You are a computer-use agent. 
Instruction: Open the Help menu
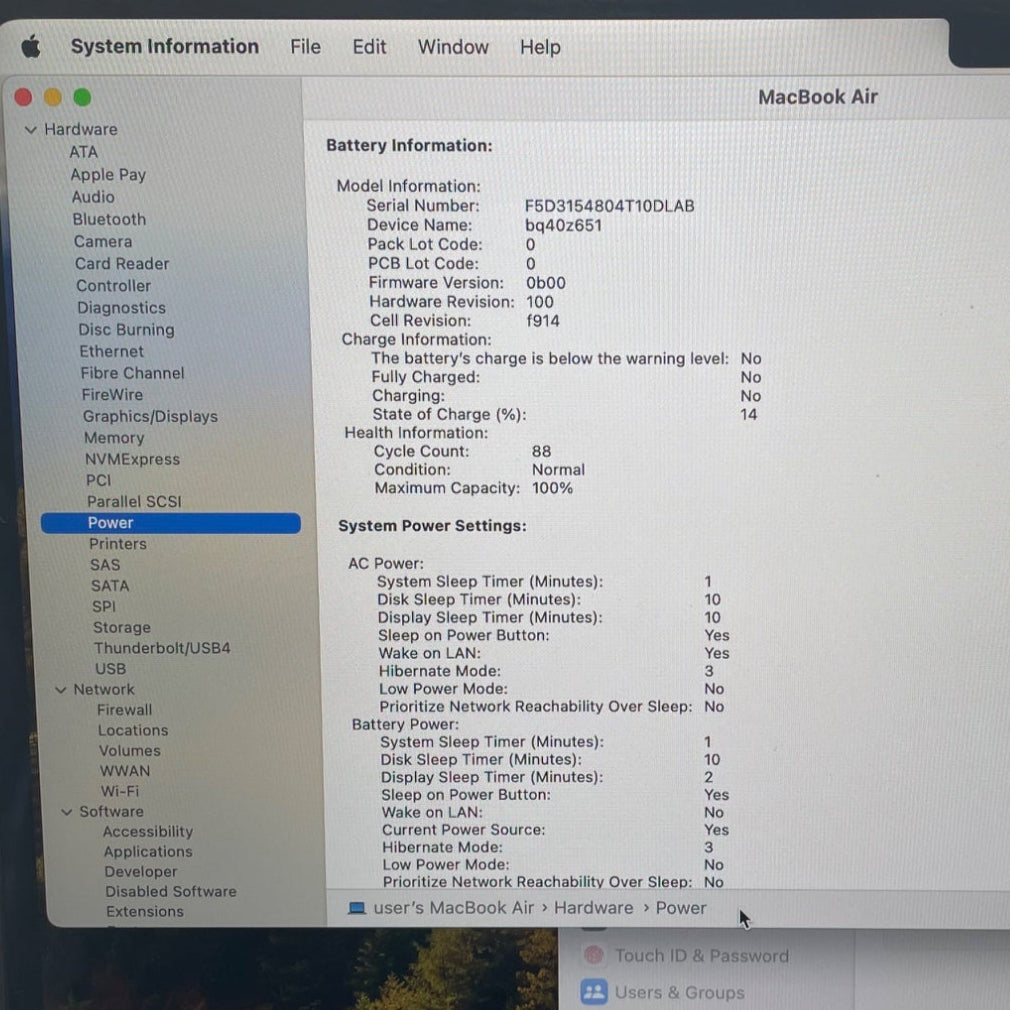pyautogui.click(x=540, y=48)
